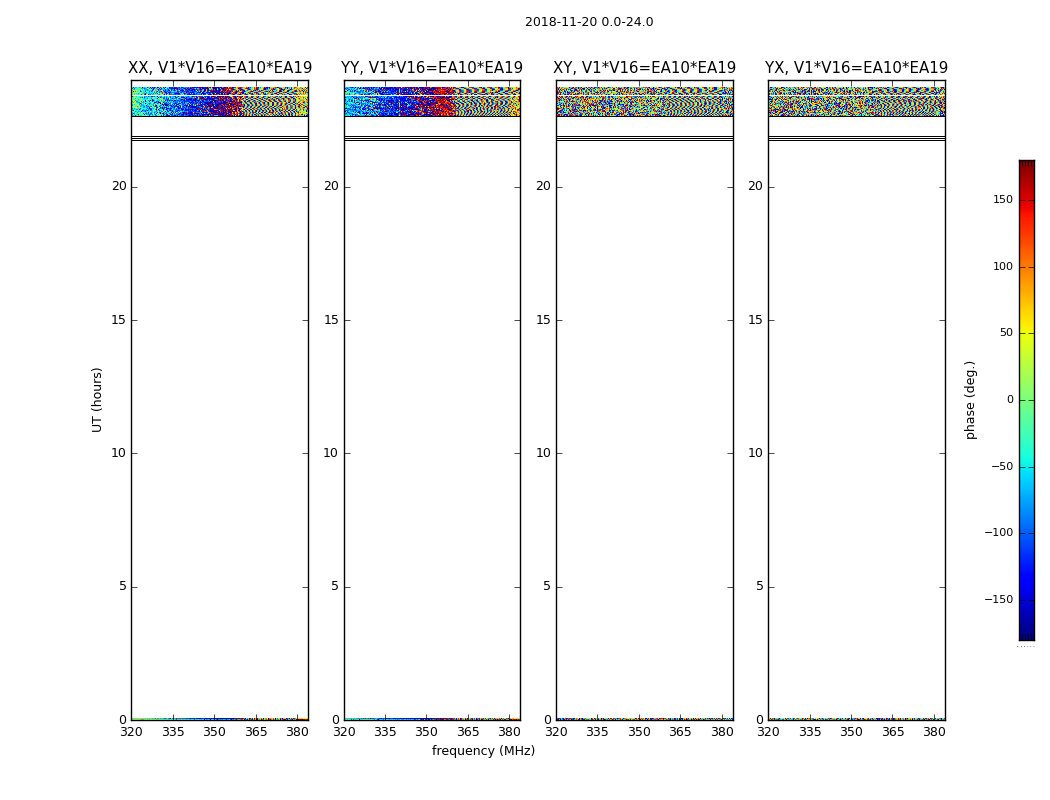This screenshot has height=800, width=1050.
Task: Click the 365 frequency tick label of the XY panel
Action: coord(680,732)
